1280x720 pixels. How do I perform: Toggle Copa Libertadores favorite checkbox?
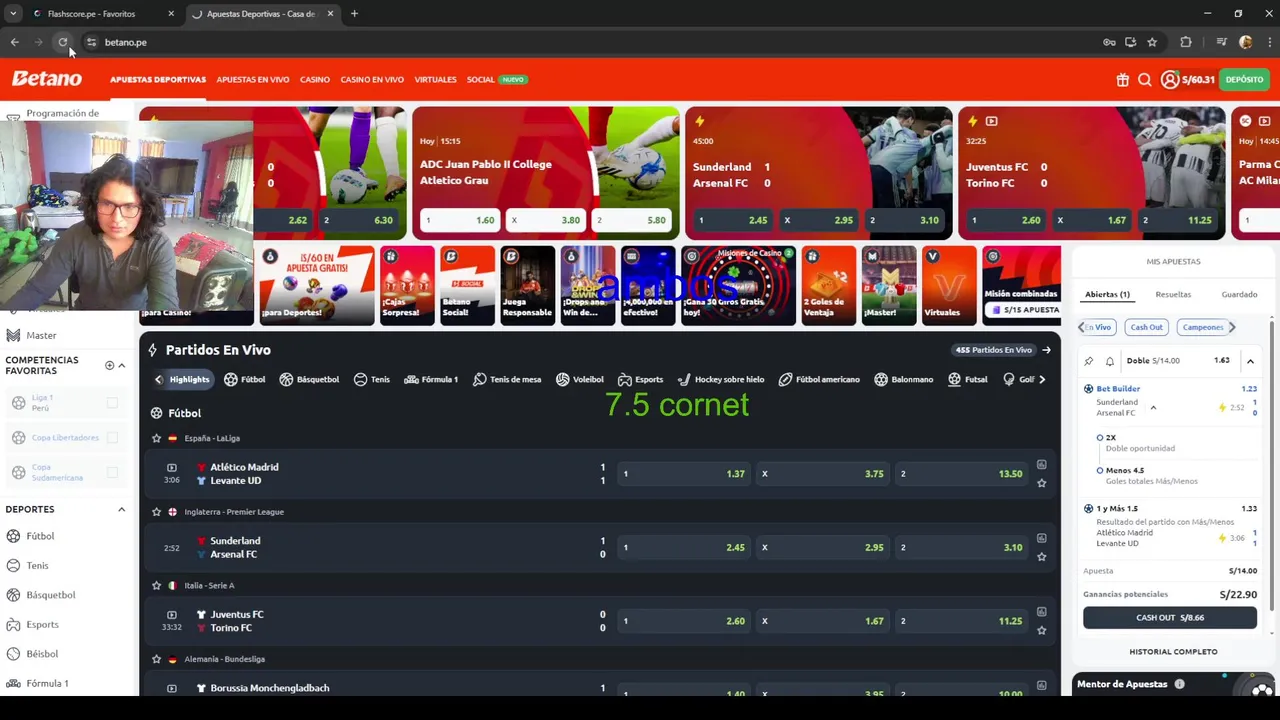[x=112, y=437]
